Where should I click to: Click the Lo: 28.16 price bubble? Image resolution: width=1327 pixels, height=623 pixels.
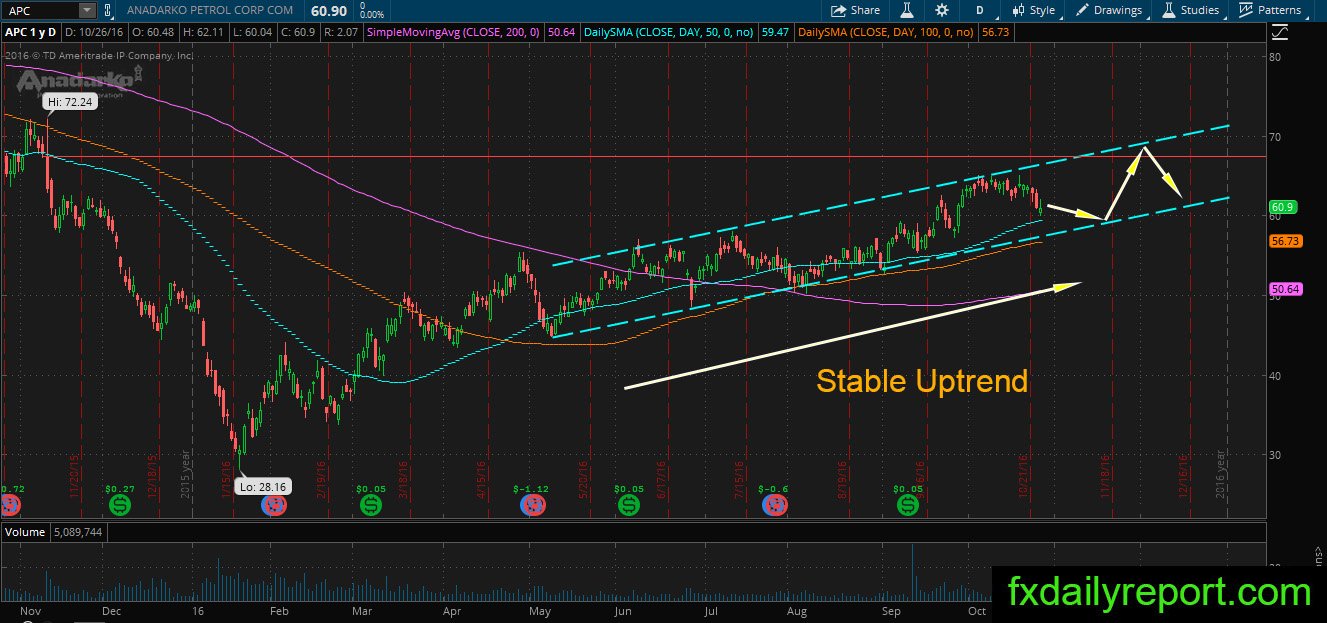coord(264,485)
